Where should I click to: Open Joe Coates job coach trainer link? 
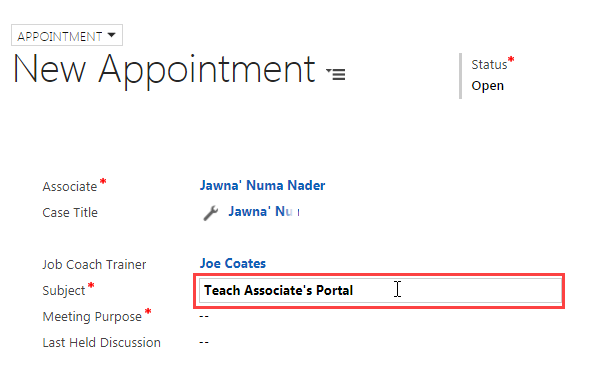tap(233, 263)
